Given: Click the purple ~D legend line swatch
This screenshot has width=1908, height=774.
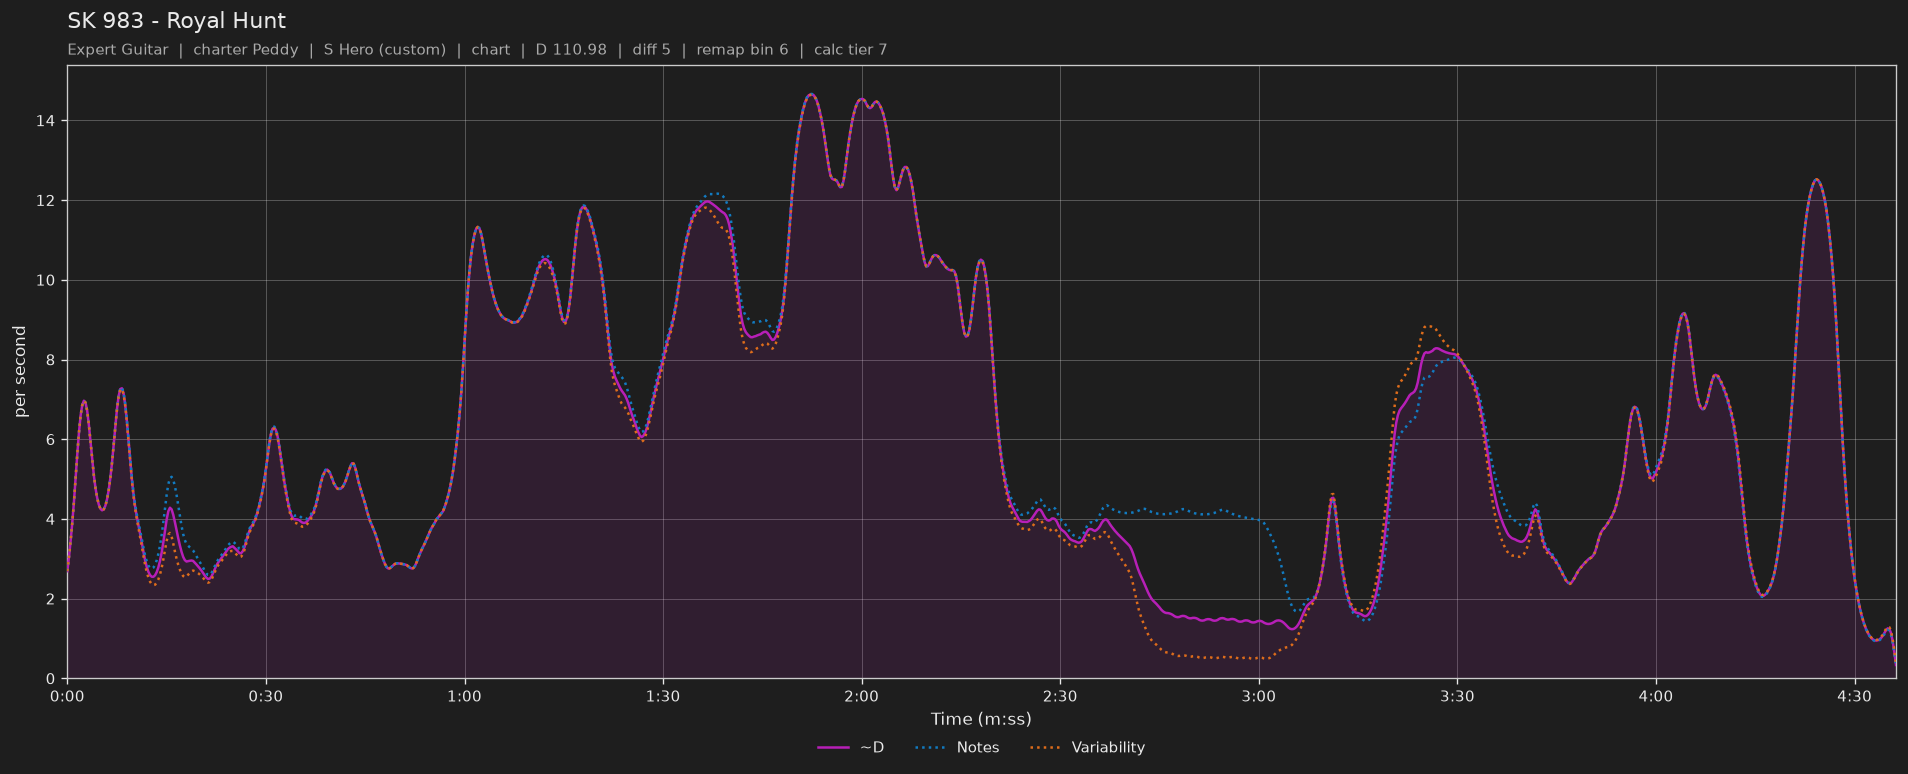Looking at the screenshot, I should [x=833, y=747].
